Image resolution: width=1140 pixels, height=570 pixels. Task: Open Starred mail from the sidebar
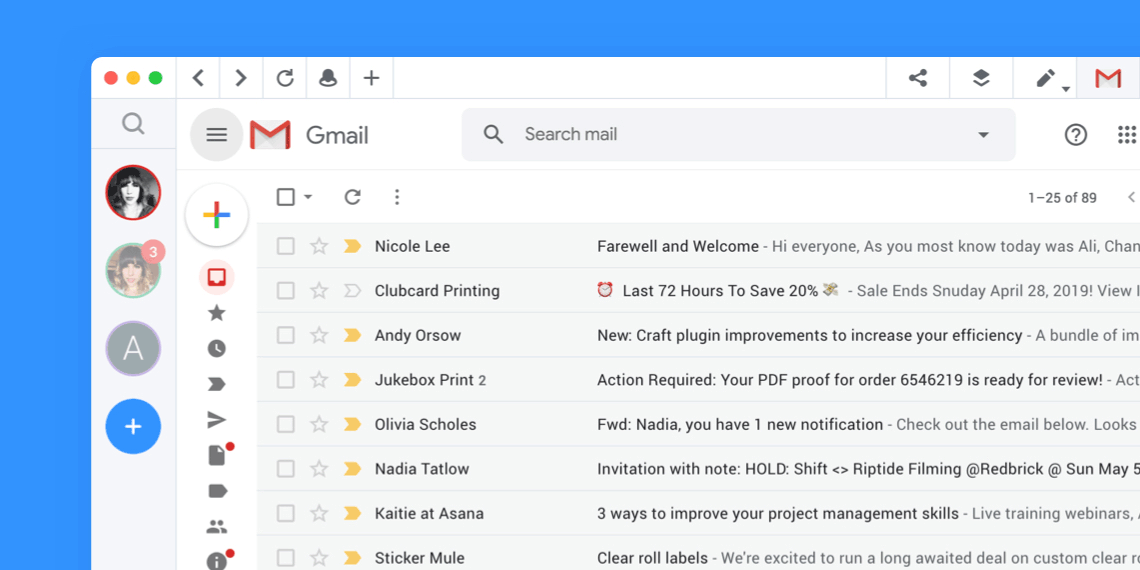point(217,313)
